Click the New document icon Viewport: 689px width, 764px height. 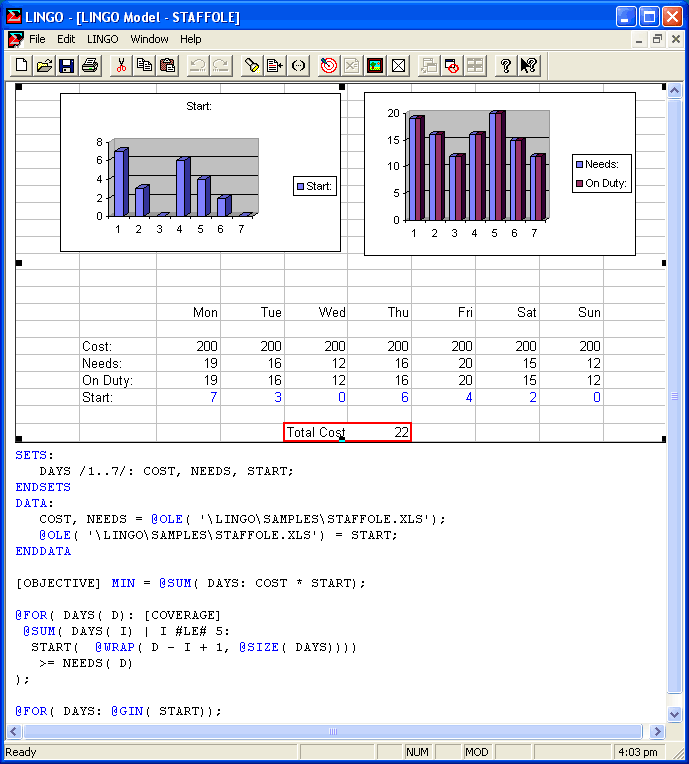21,66
